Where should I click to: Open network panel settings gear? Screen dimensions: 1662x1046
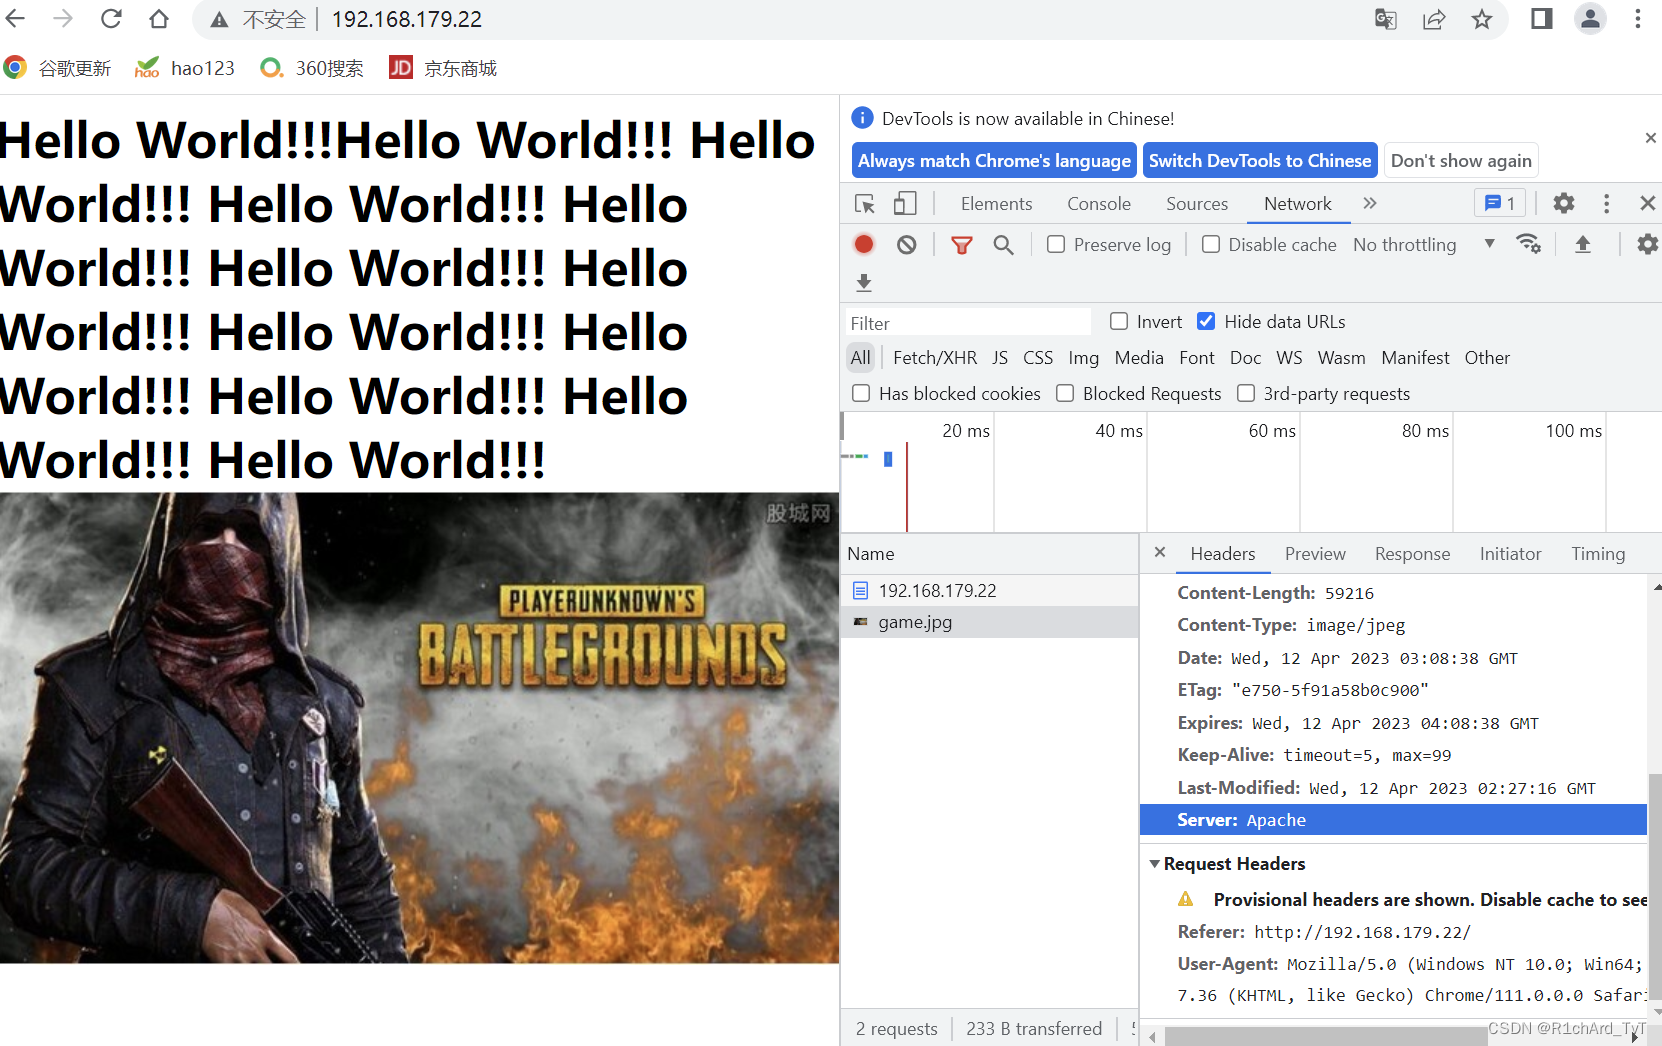coord(1647,244)
